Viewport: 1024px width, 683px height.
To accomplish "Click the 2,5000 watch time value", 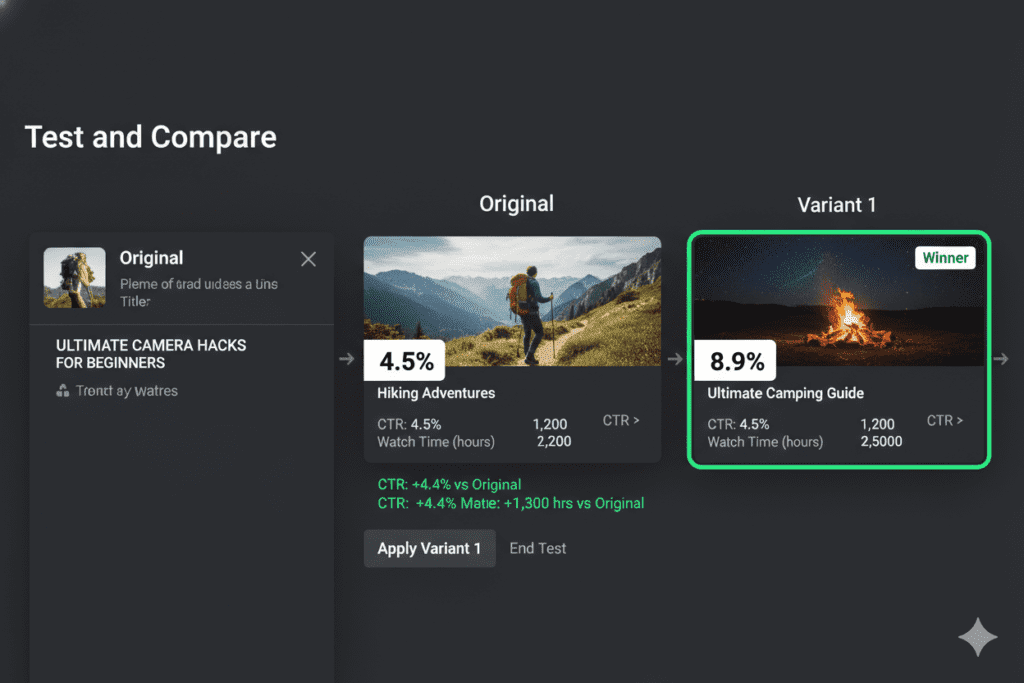I will 881,442.
